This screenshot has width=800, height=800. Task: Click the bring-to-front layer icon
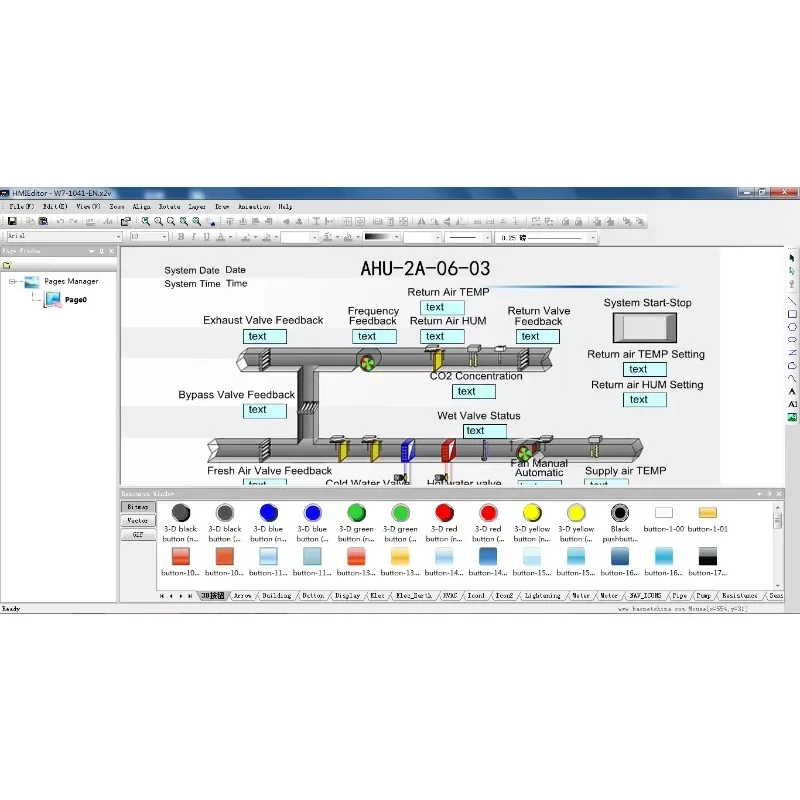[x=596, y=221]
